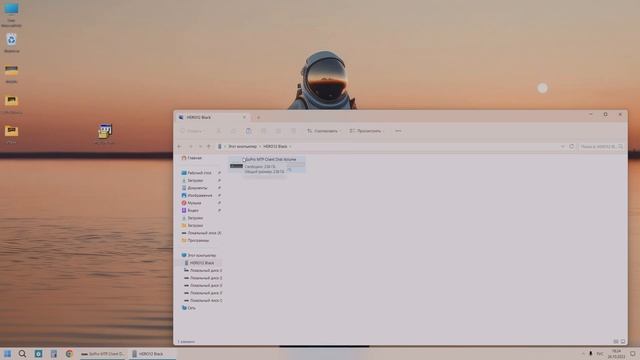Click the Cut scissors icon in toolbar

coord(219,131)
